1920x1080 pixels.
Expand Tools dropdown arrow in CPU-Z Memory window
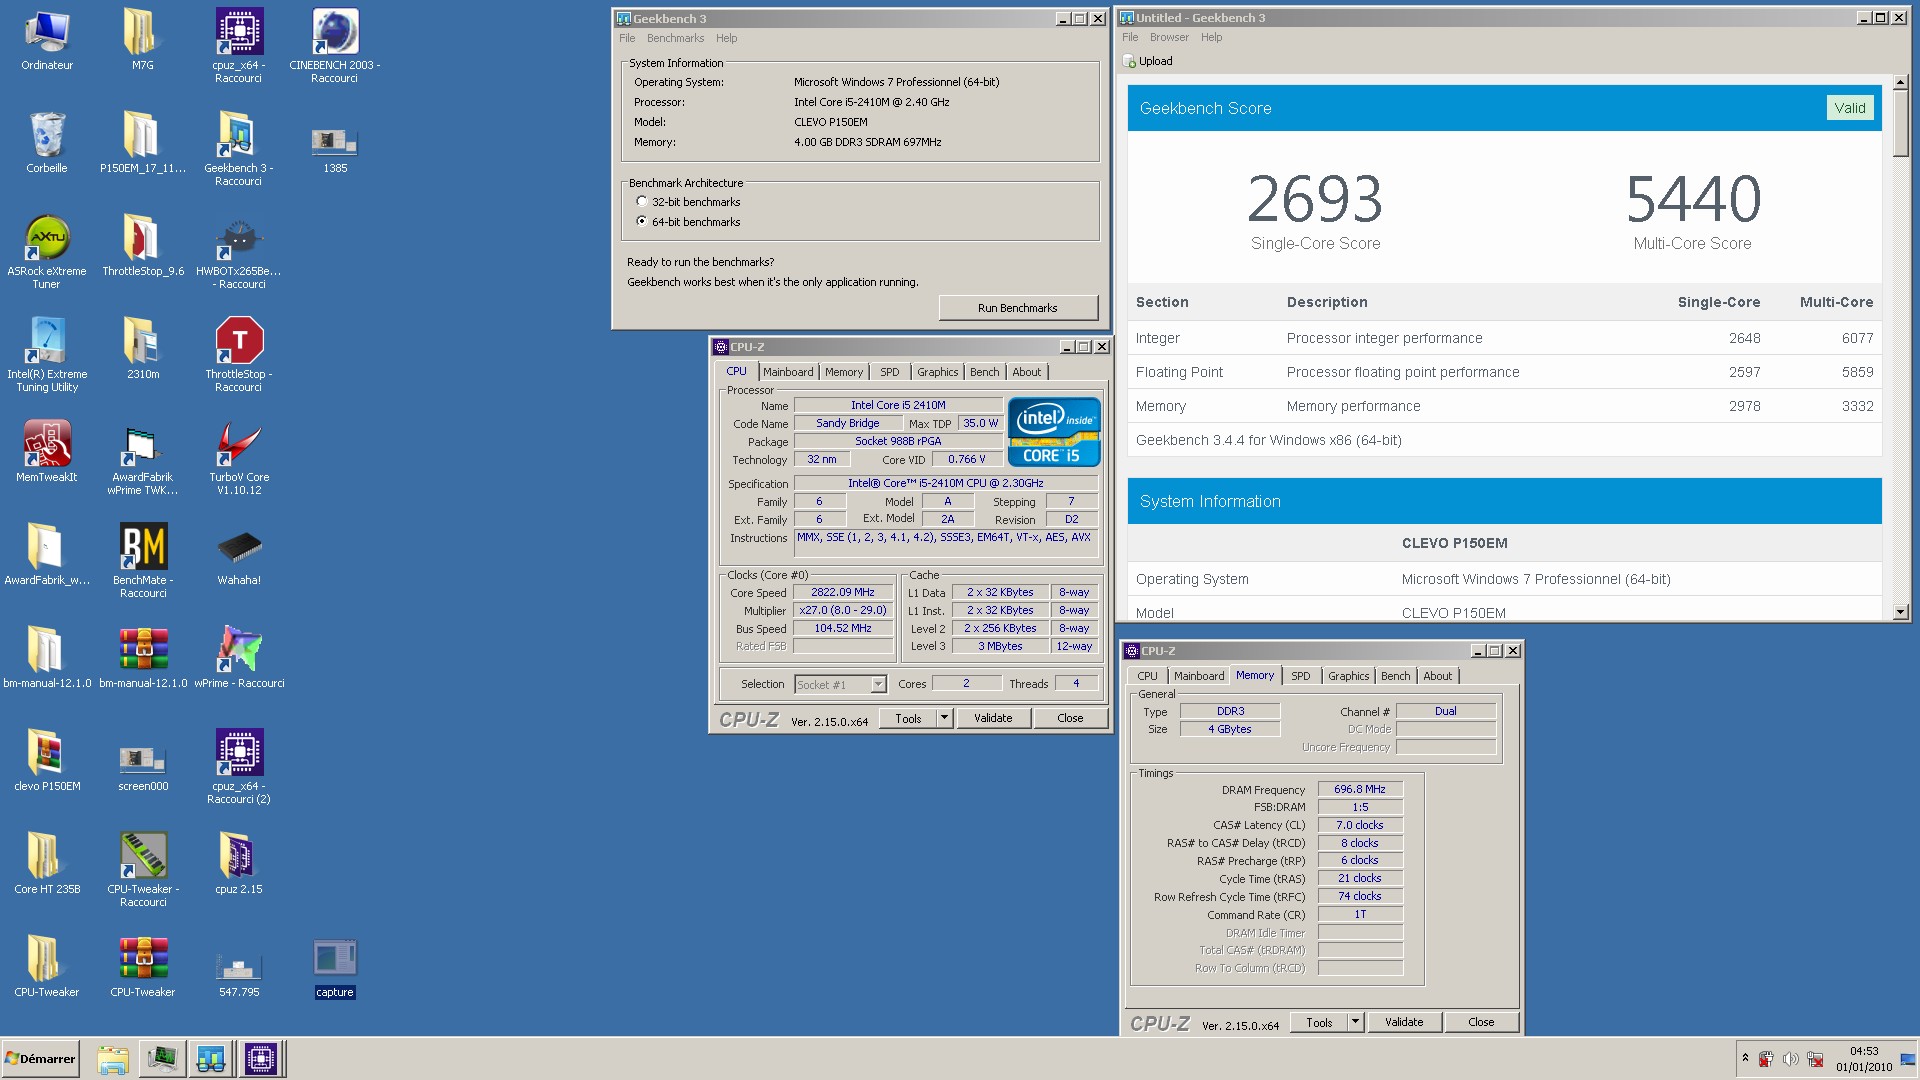[x=1355, y=1021]
